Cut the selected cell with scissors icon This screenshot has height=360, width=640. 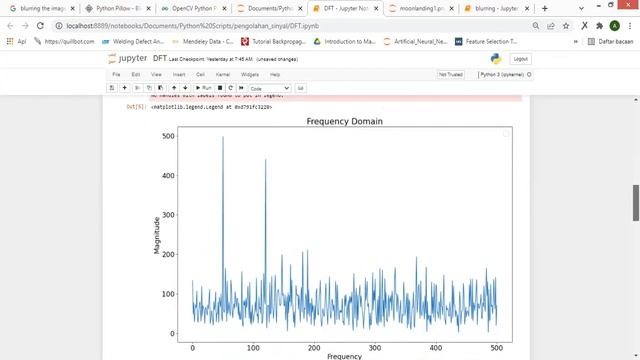(x=138, y=88)
